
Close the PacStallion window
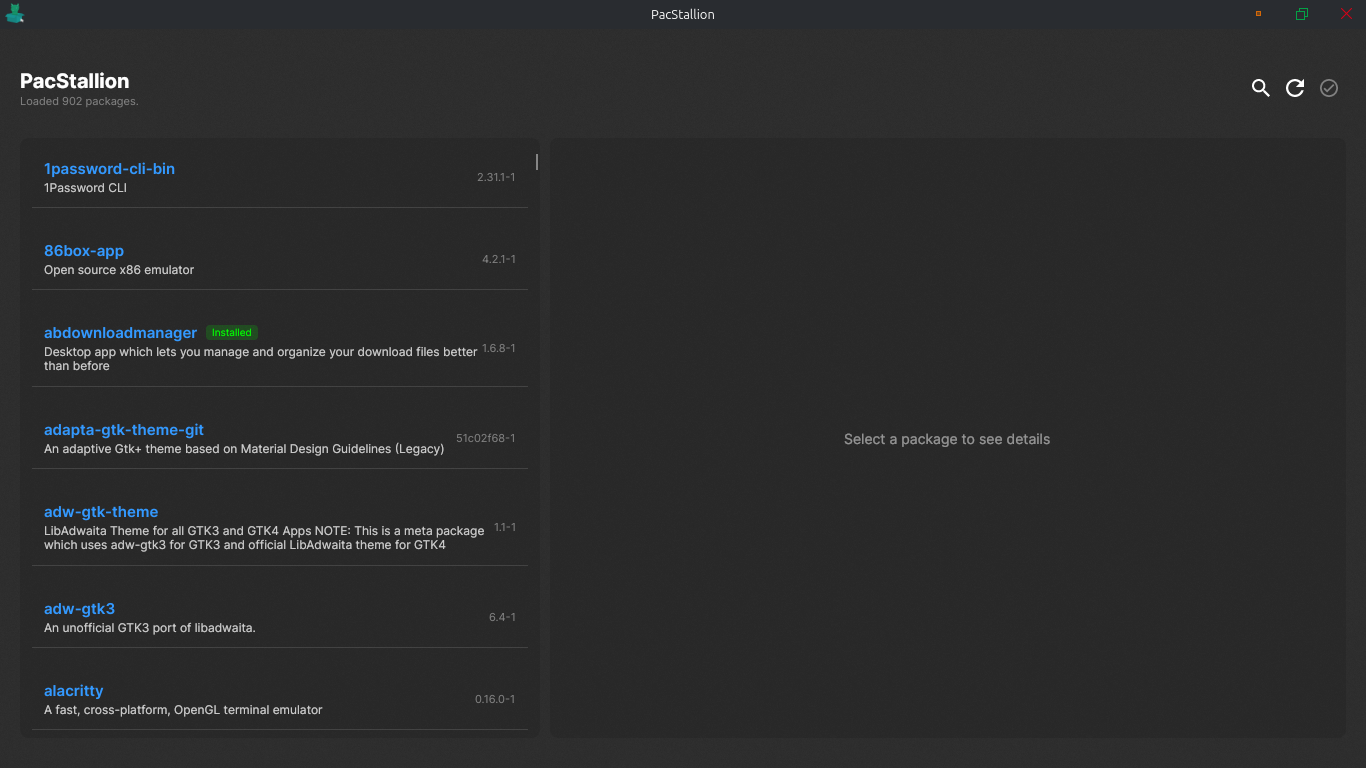tap(1346, 14)
